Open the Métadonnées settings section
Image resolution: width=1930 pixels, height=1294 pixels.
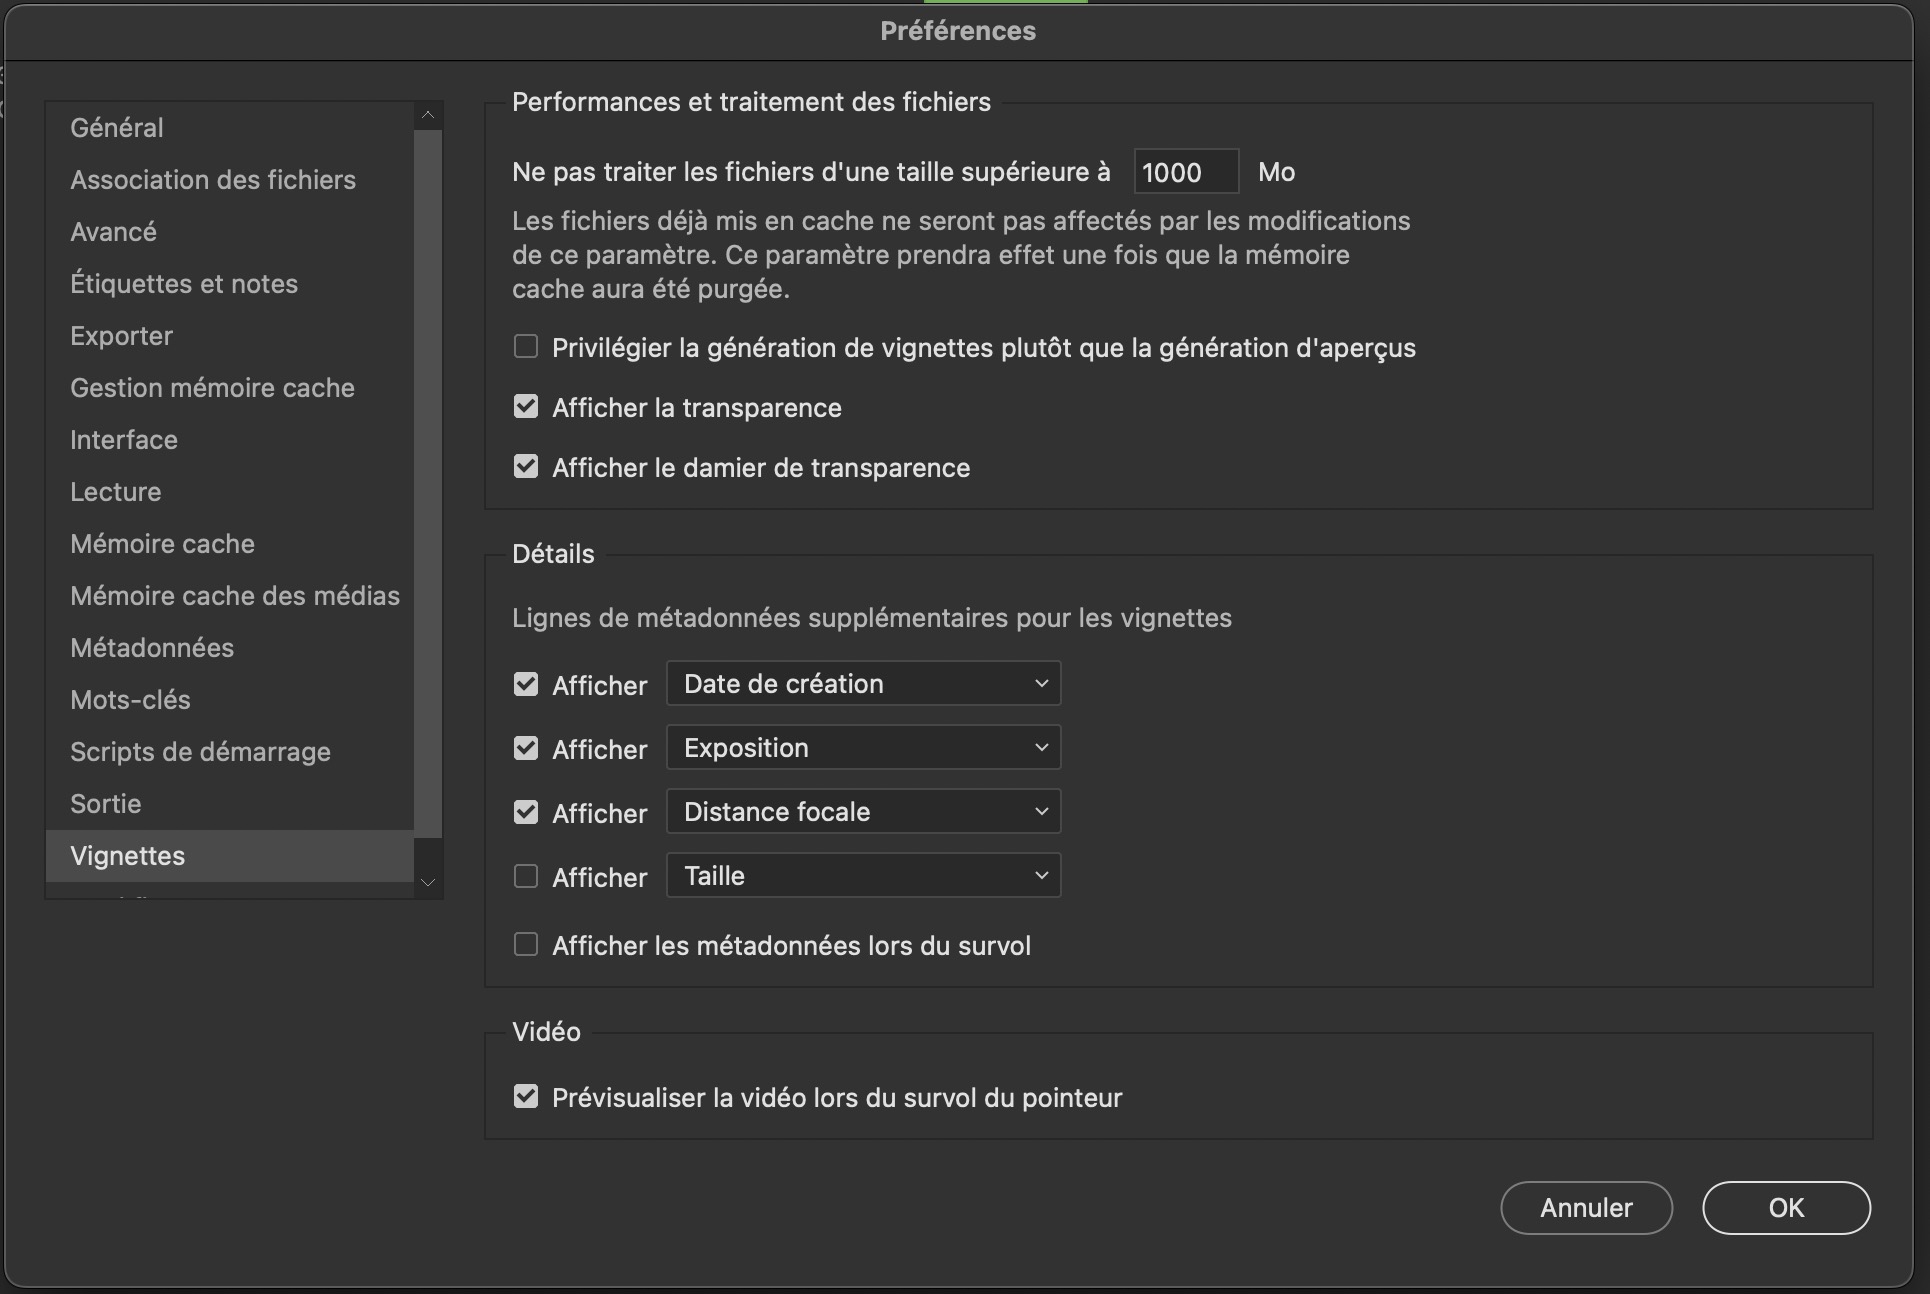[x=152, y=647]
